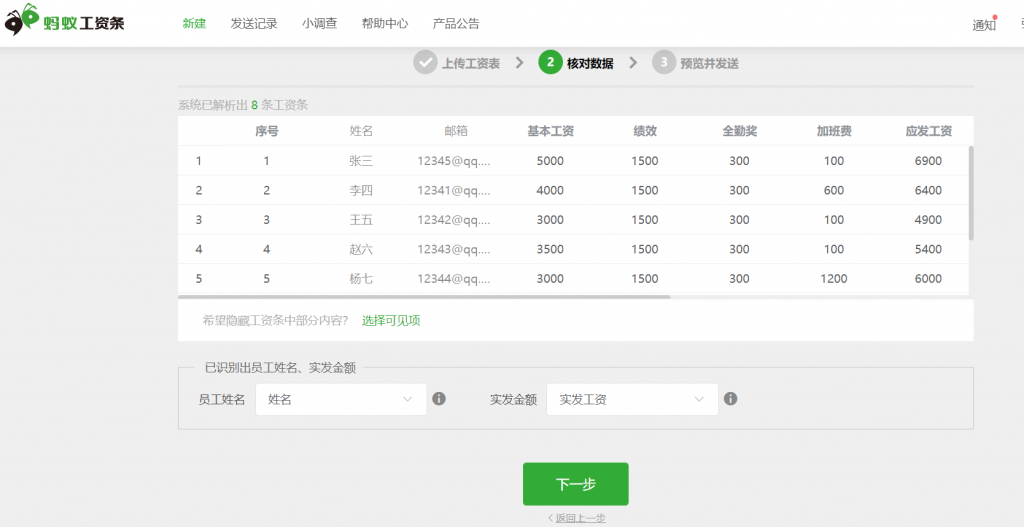
Task: Click the 返回上一步 link
Action: pos(576,518)
